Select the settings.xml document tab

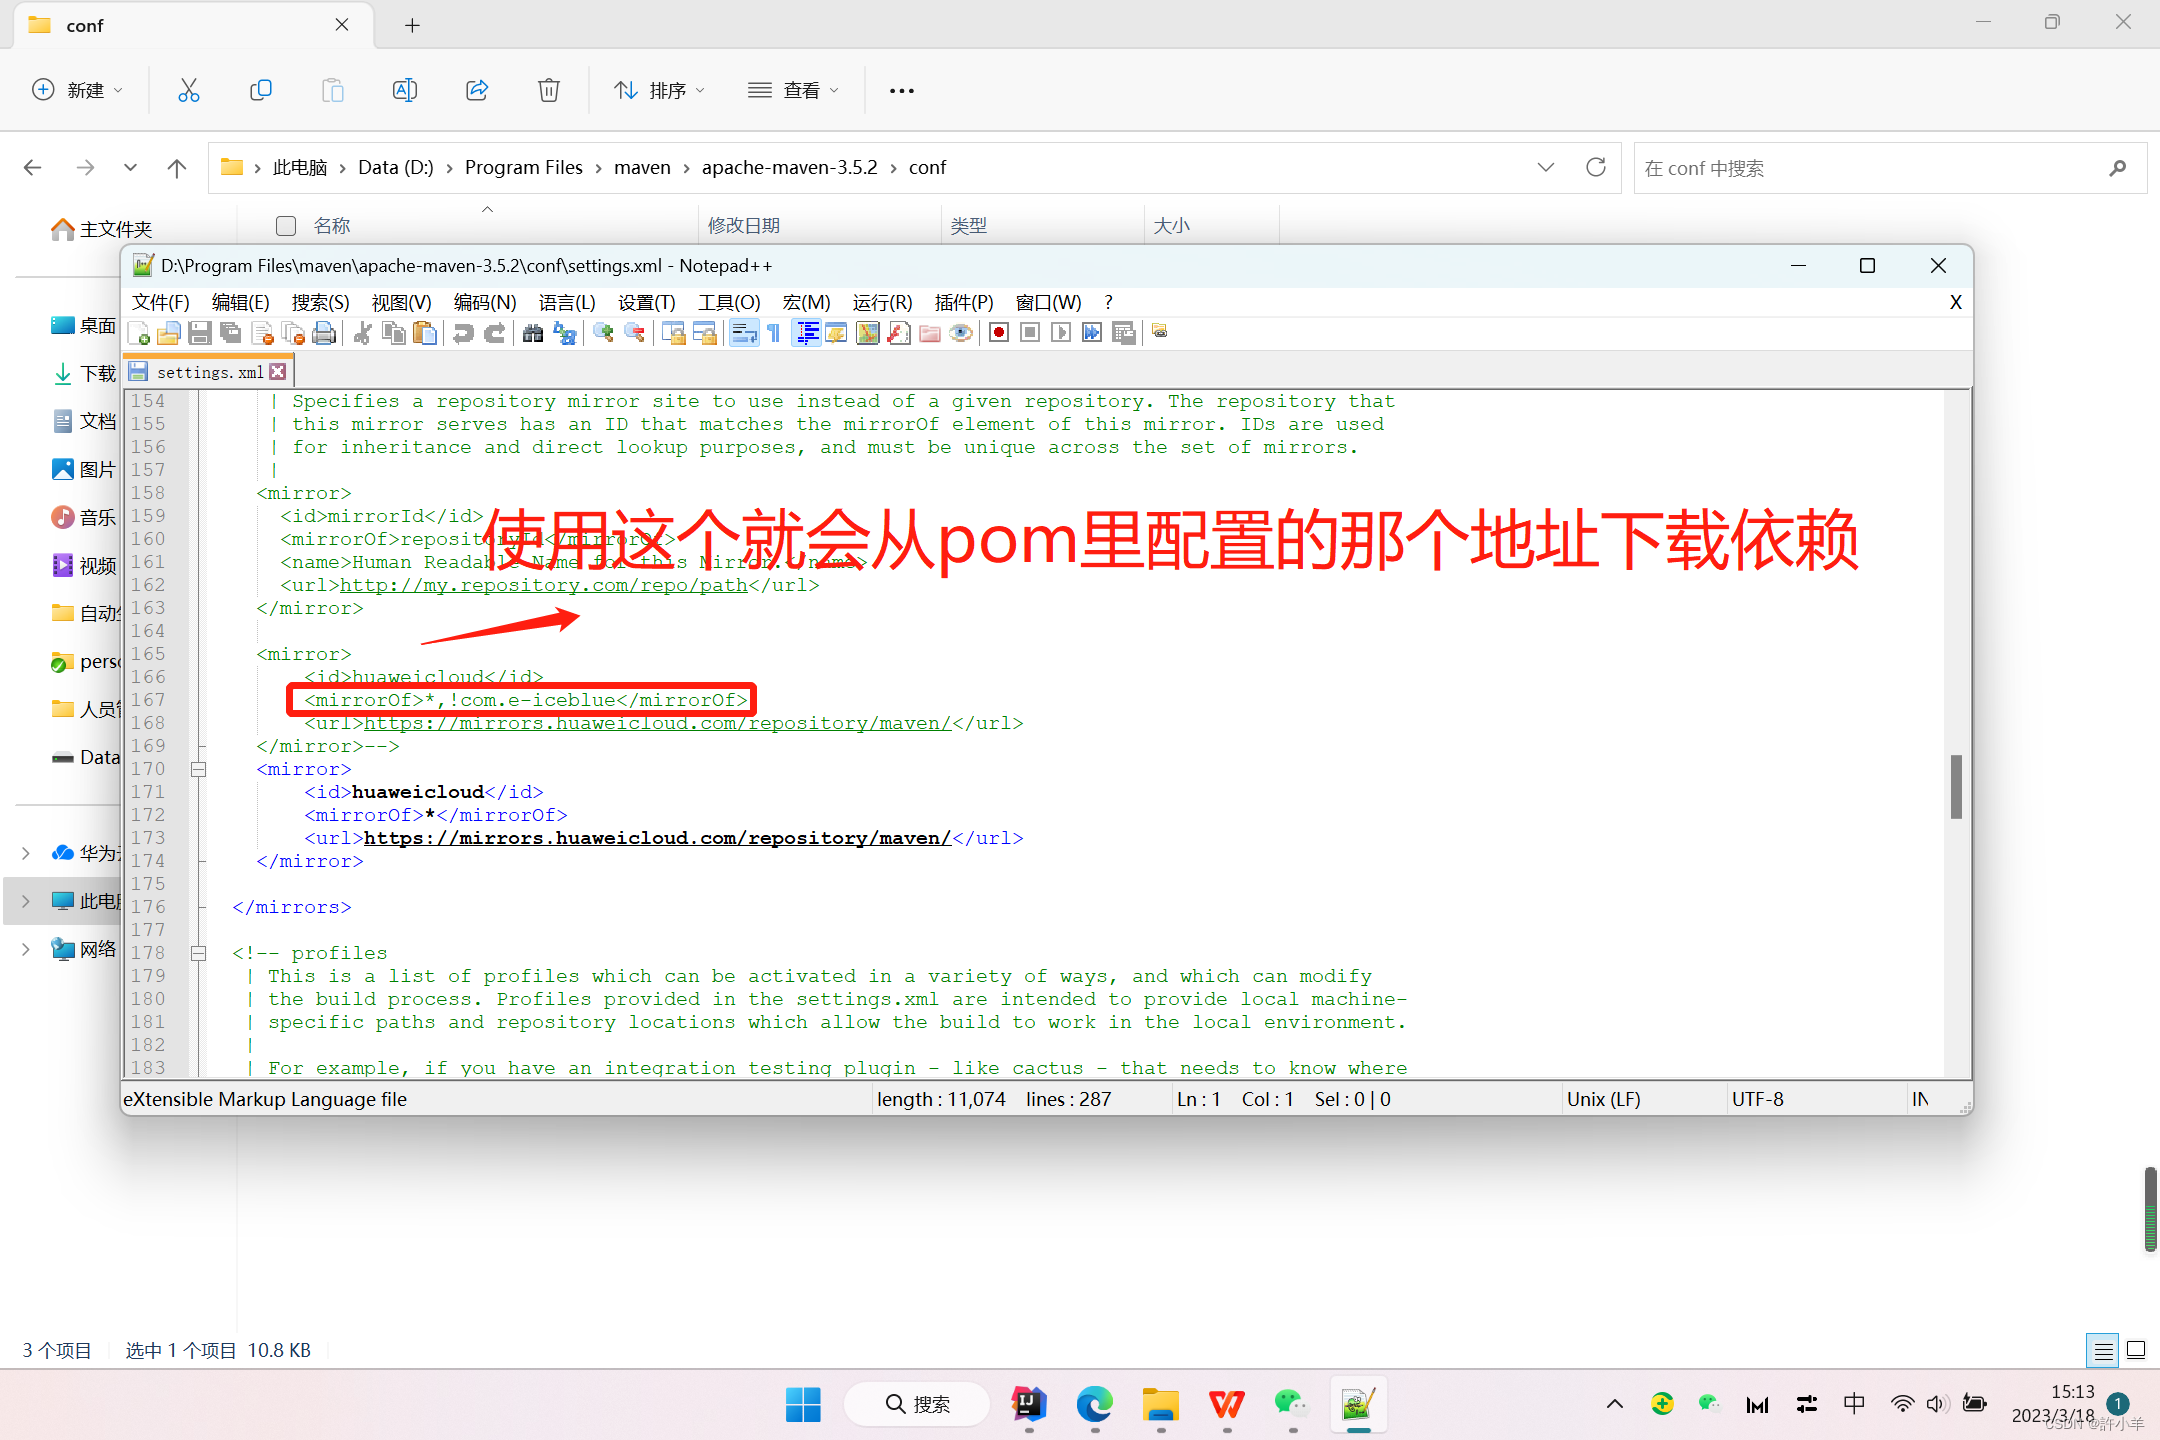[x=209, y=372]
